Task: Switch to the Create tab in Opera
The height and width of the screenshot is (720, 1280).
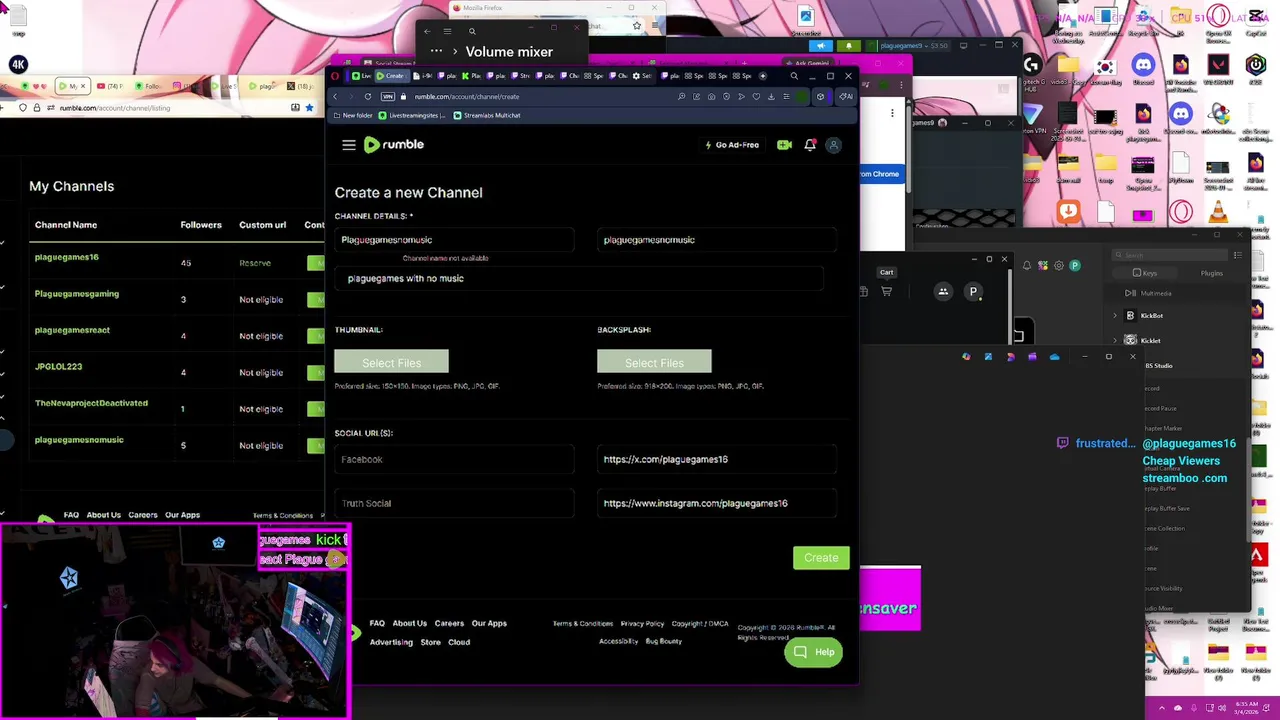Action: [x=390, y=76]
